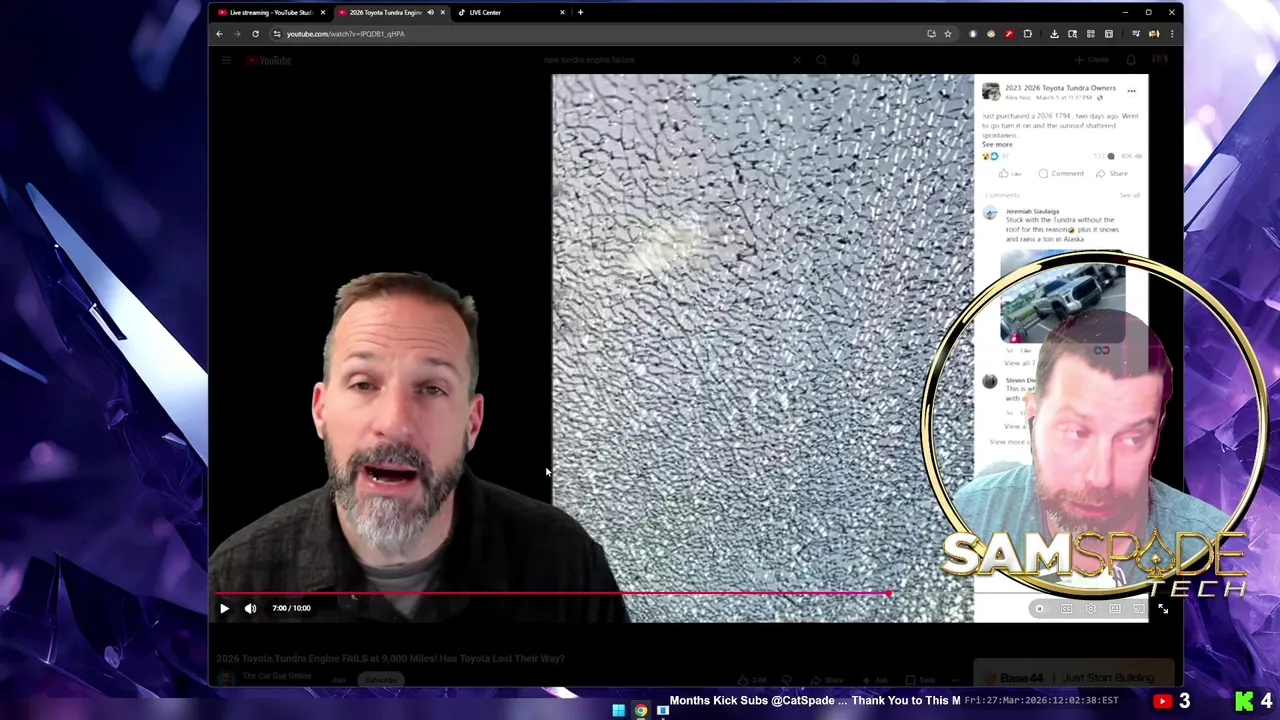The width and height of the screenshot is (1280, 720).
Task: Open The Car Guy Online channel
Action: coord(277,676)
